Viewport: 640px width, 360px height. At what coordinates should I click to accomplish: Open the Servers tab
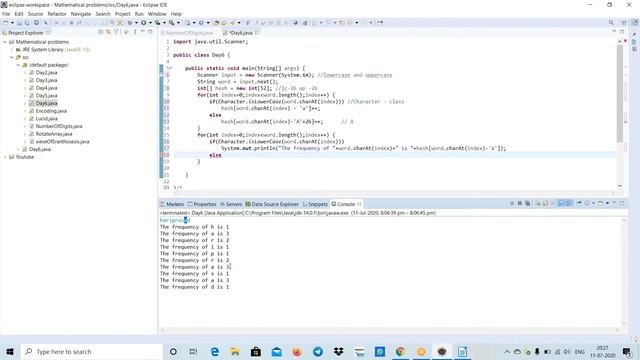231,204
